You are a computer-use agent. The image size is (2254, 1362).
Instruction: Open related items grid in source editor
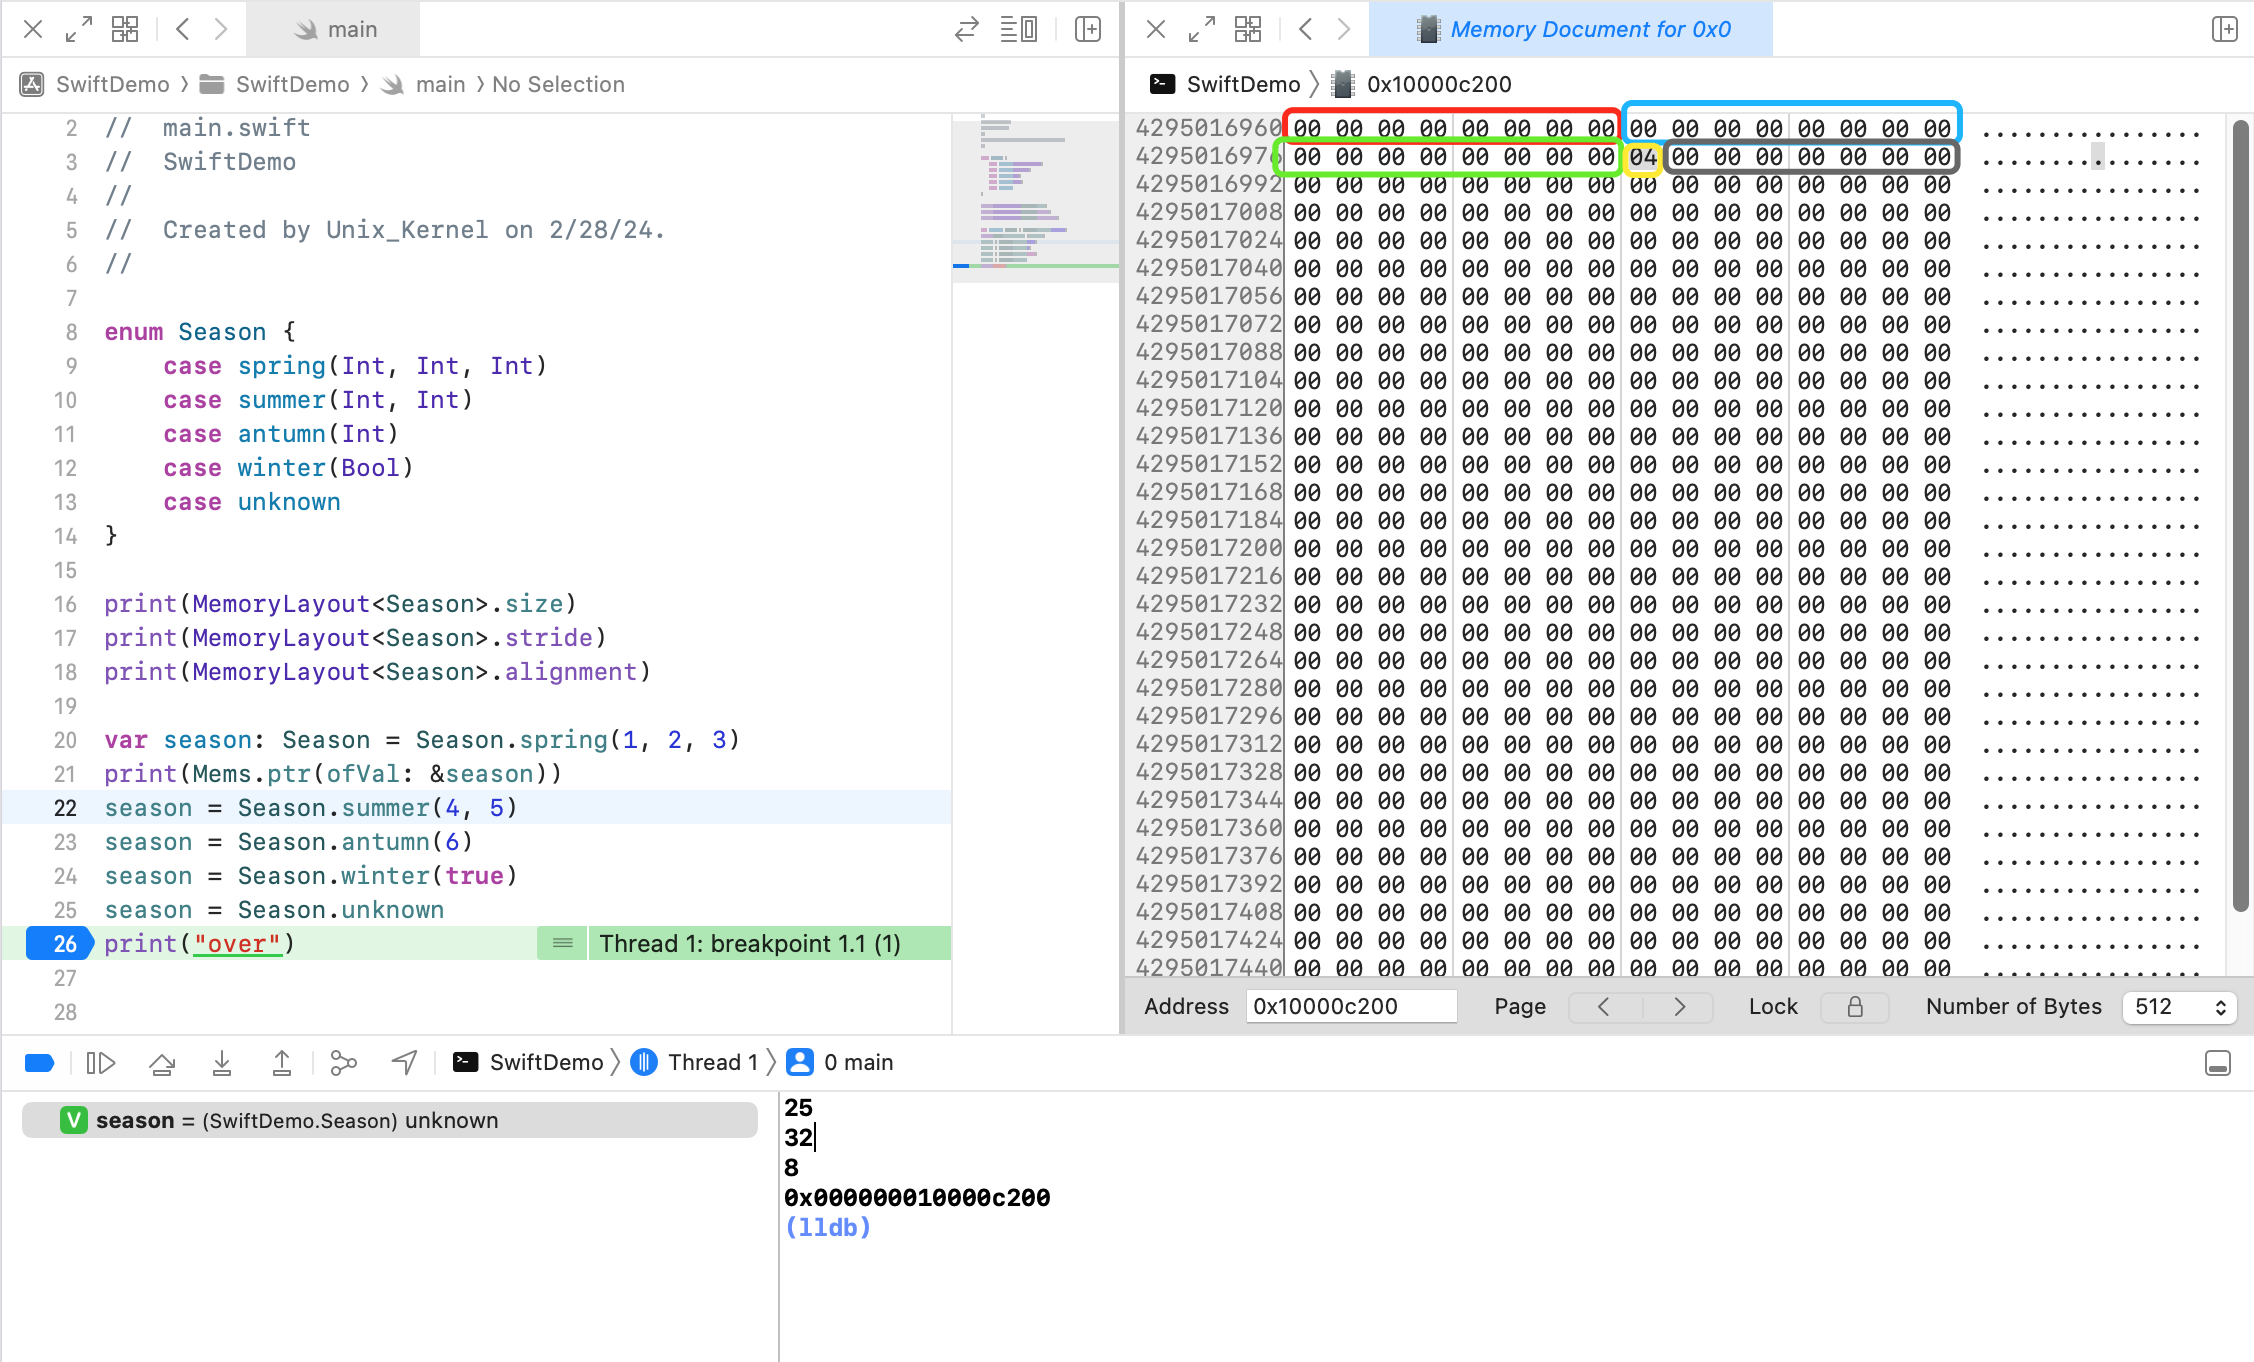[125, 29]
